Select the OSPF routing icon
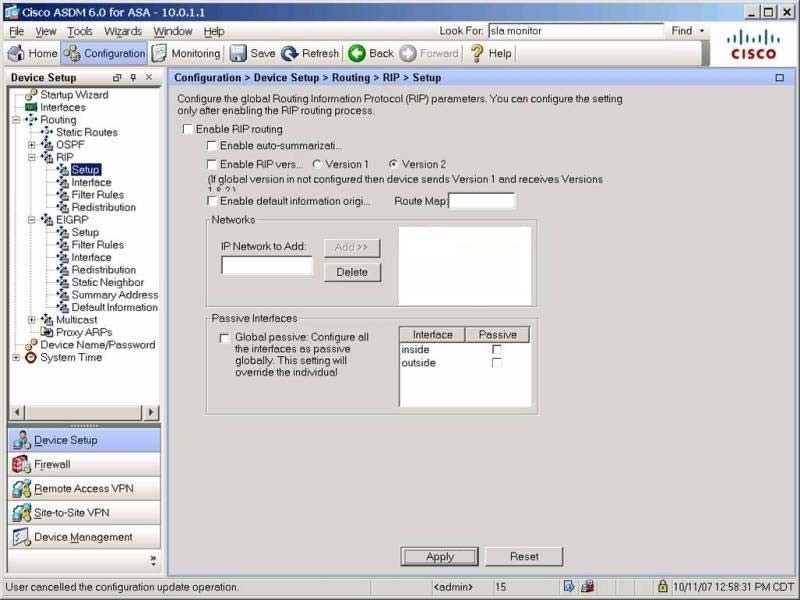Viewport: 800px width, 600px height. [47, 145]
